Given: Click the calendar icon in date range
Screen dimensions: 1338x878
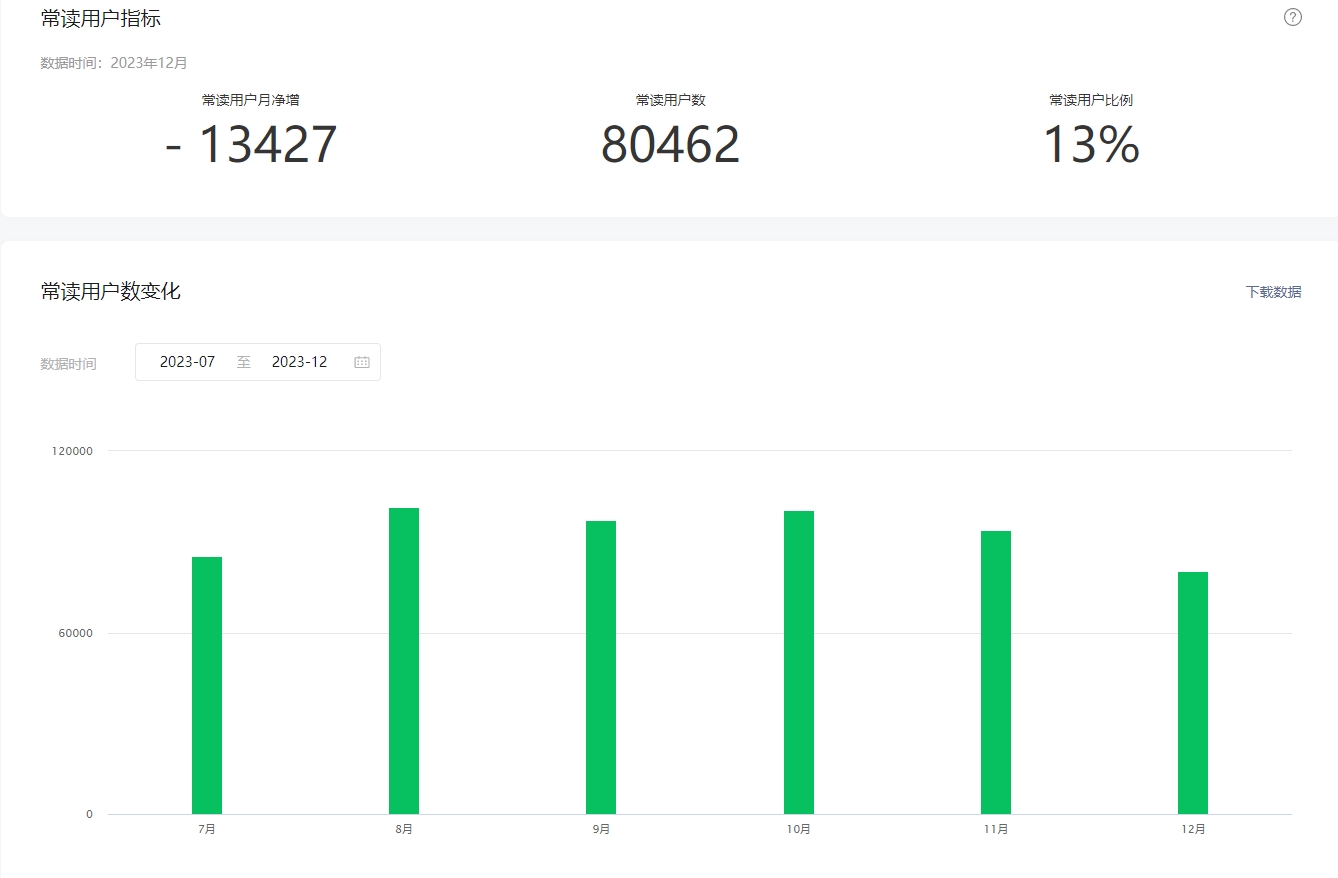Looking at the screenshot, I should 362,362.
